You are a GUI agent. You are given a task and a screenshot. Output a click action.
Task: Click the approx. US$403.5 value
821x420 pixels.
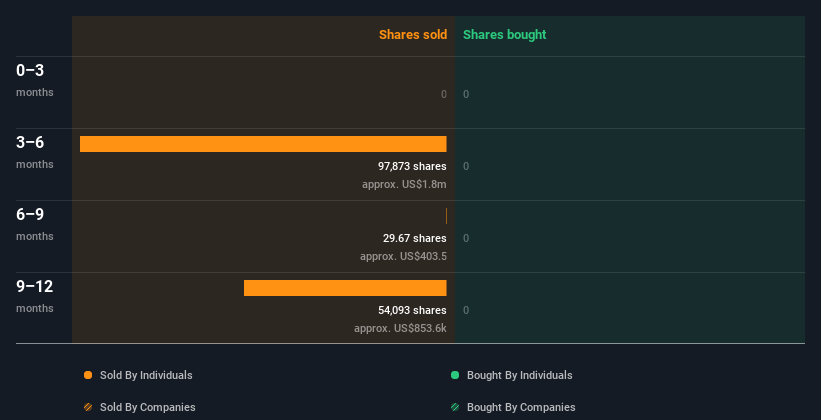[x=403, y=257]
